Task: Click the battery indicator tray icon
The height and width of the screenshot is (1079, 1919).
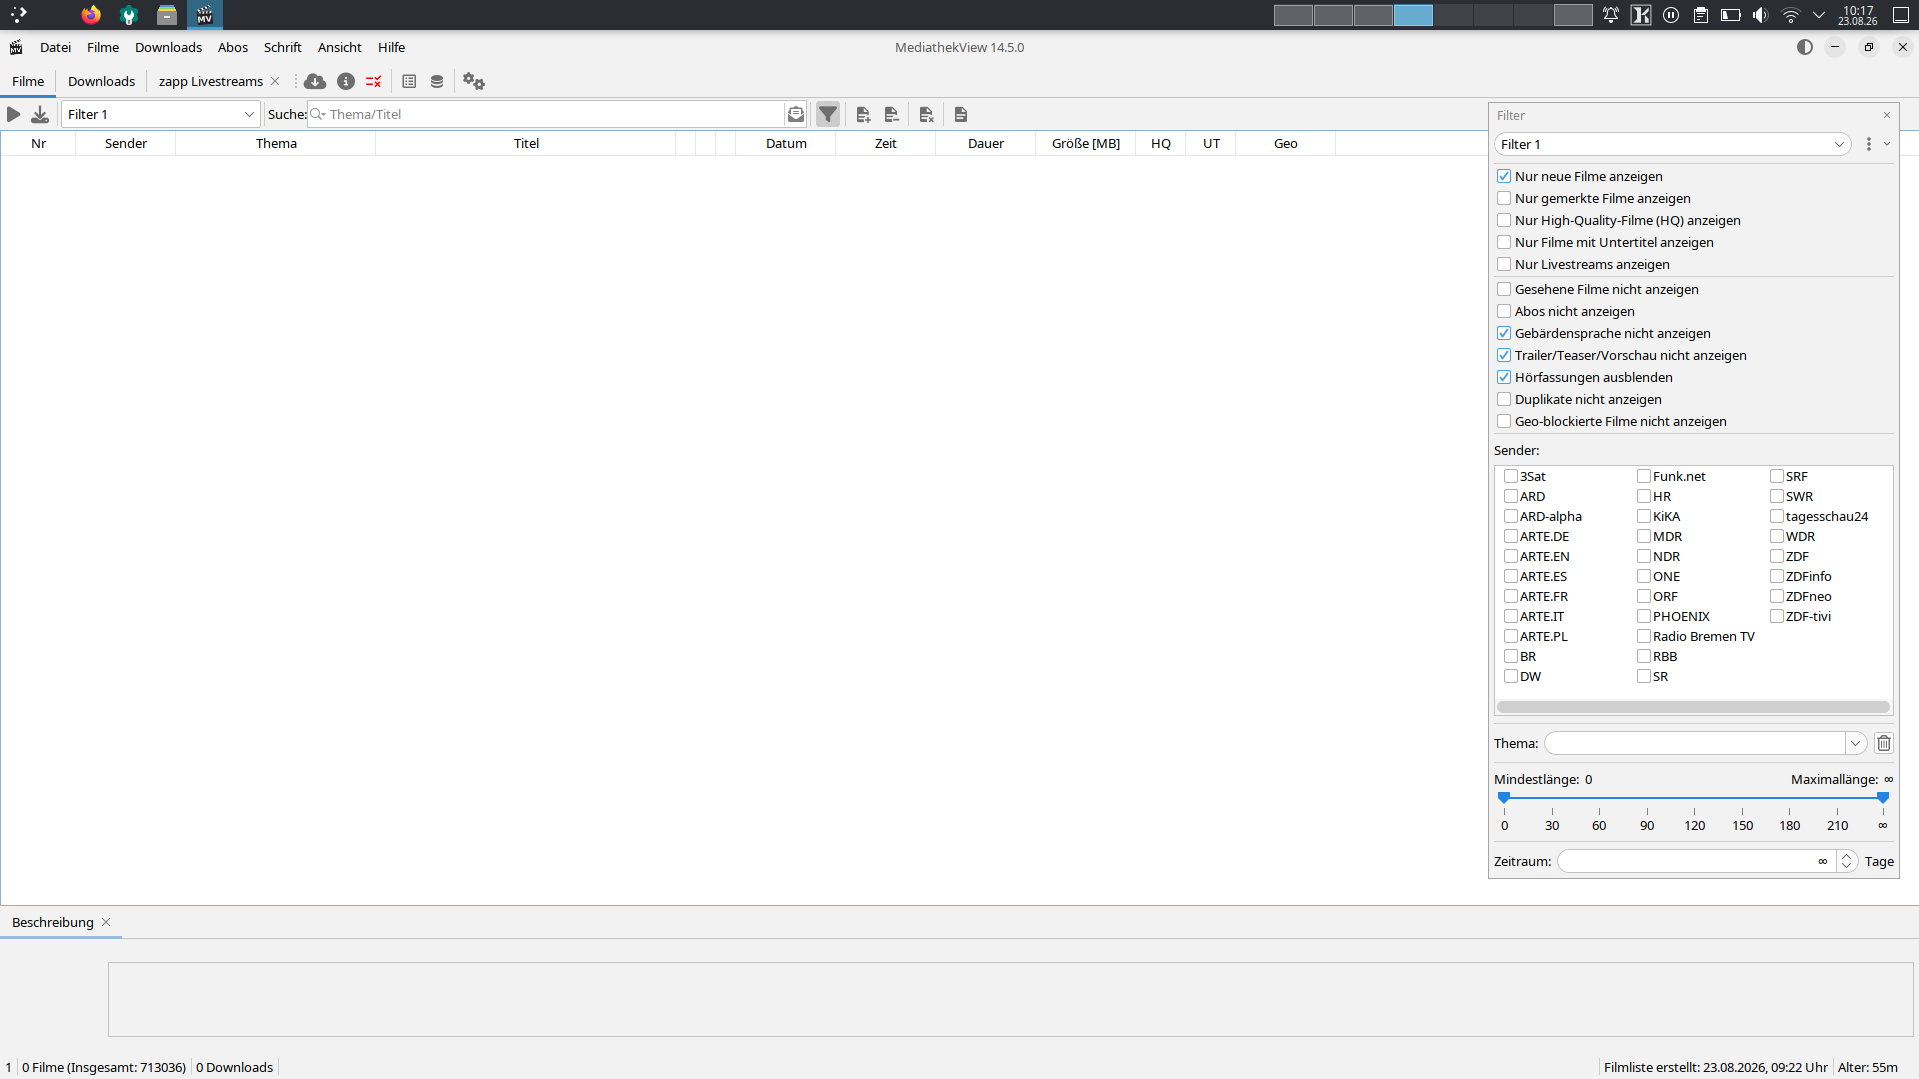Action: [x=1731, y=15]
